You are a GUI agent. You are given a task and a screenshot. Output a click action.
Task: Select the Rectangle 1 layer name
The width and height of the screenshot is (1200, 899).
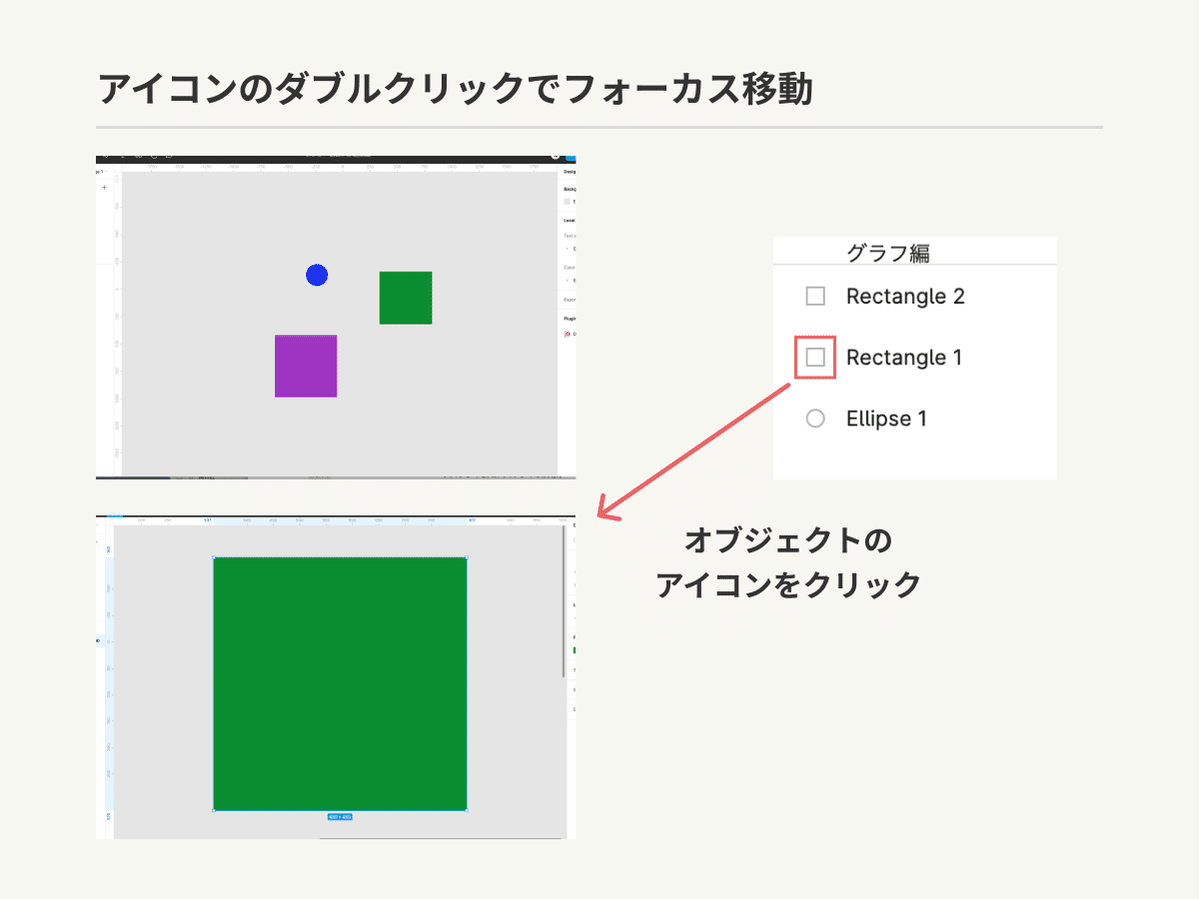[x=904, y=357]
